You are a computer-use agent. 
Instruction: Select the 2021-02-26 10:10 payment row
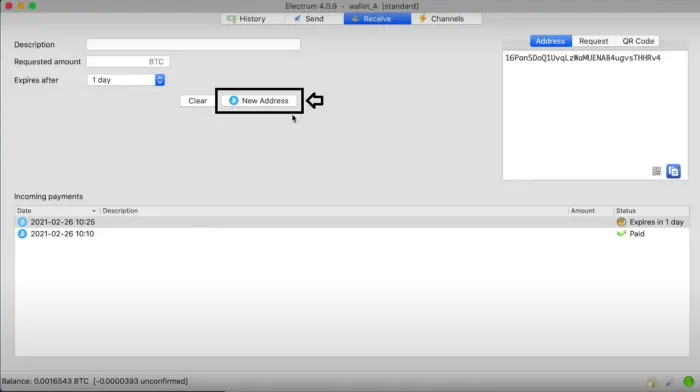tap(352, 234)
